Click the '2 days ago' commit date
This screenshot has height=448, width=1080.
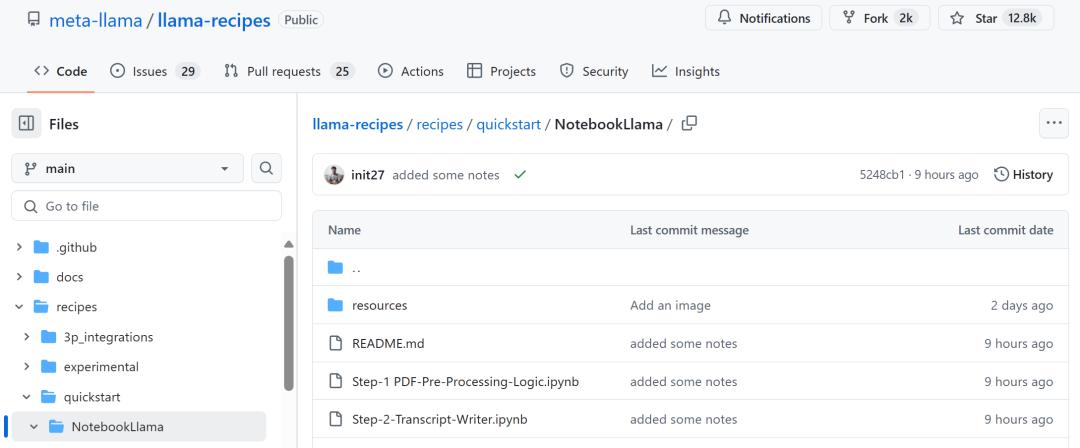(1021, 305)
